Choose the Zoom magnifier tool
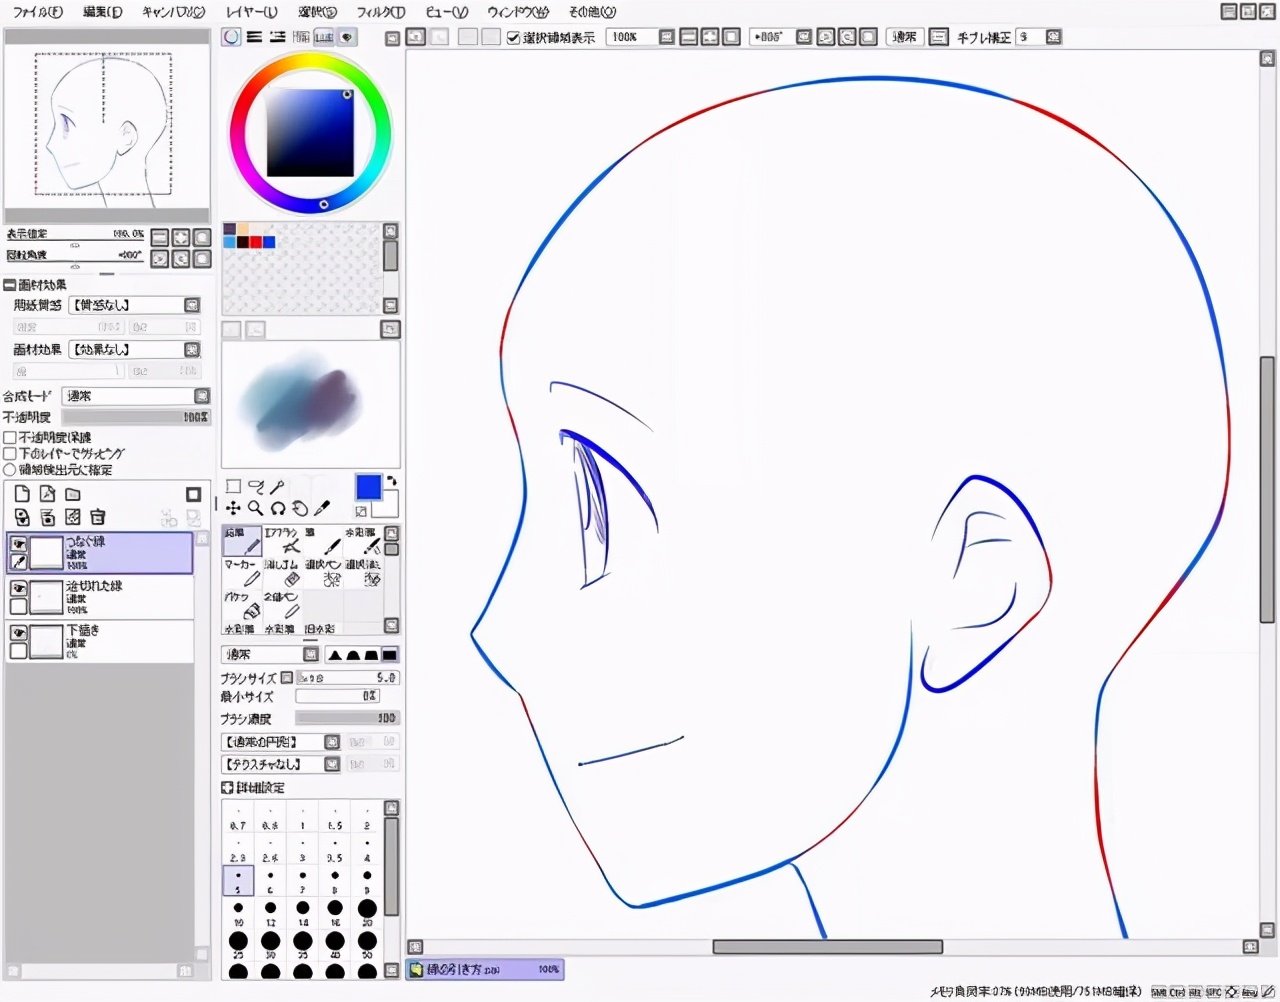Viewport: 1280px width, 1002px height. click(255, 508)
